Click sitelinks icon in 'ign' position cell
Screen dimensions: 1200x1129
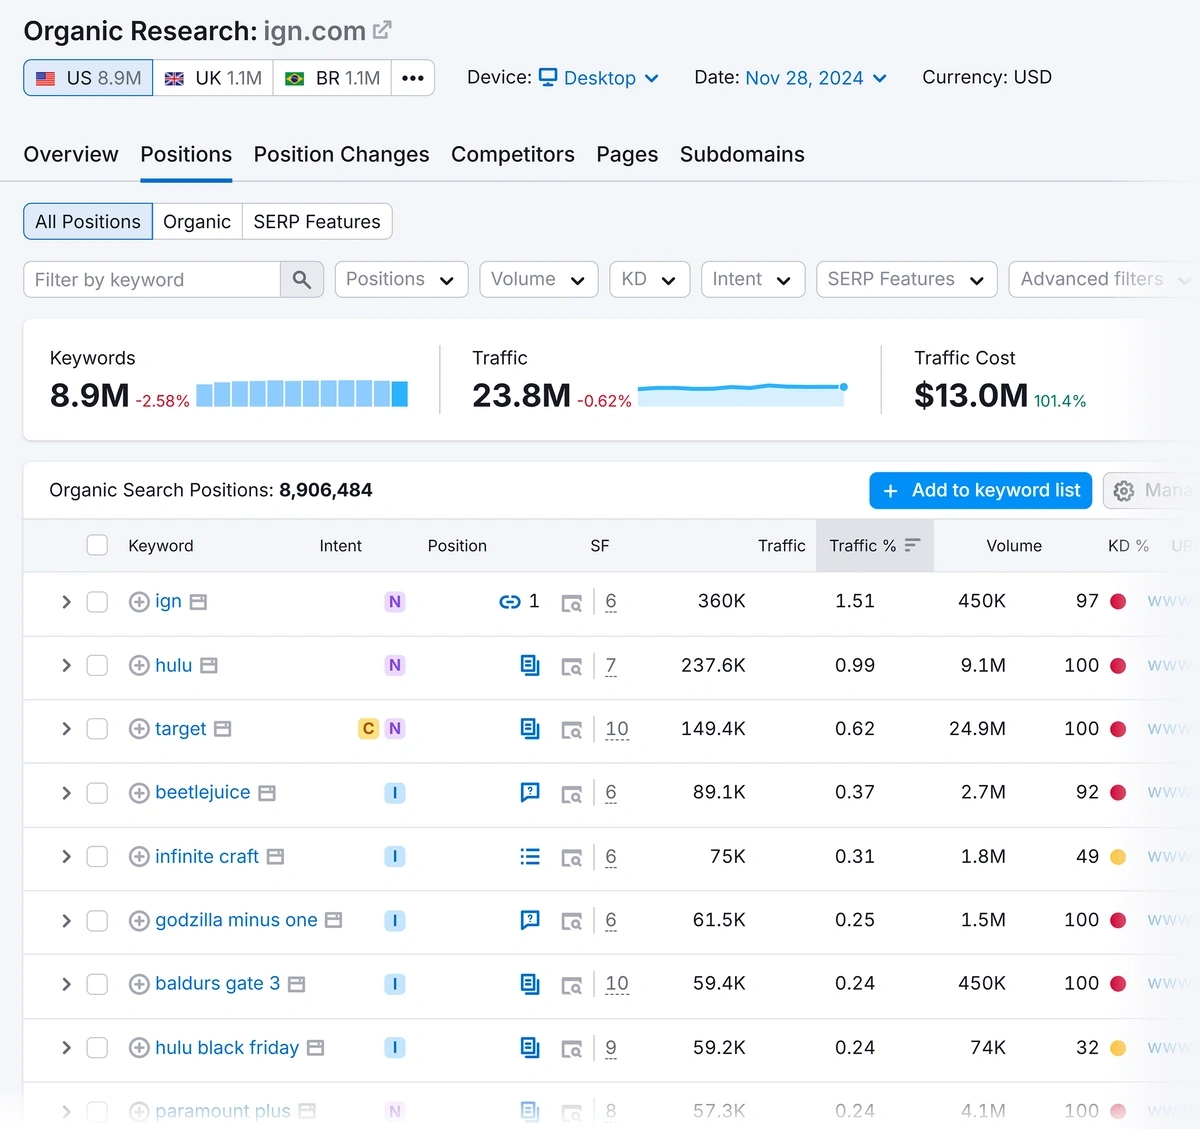[510, 601]
